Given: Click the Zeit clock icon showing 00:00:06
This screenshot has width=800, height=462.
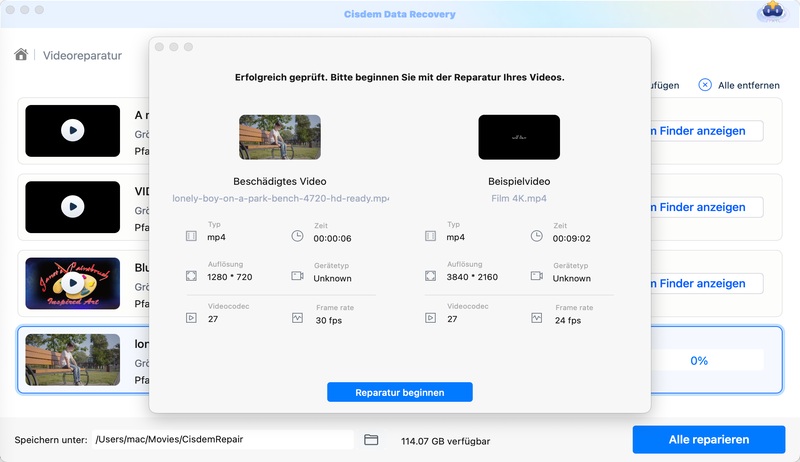Looking at the screenshot, I should click(297, 236).
